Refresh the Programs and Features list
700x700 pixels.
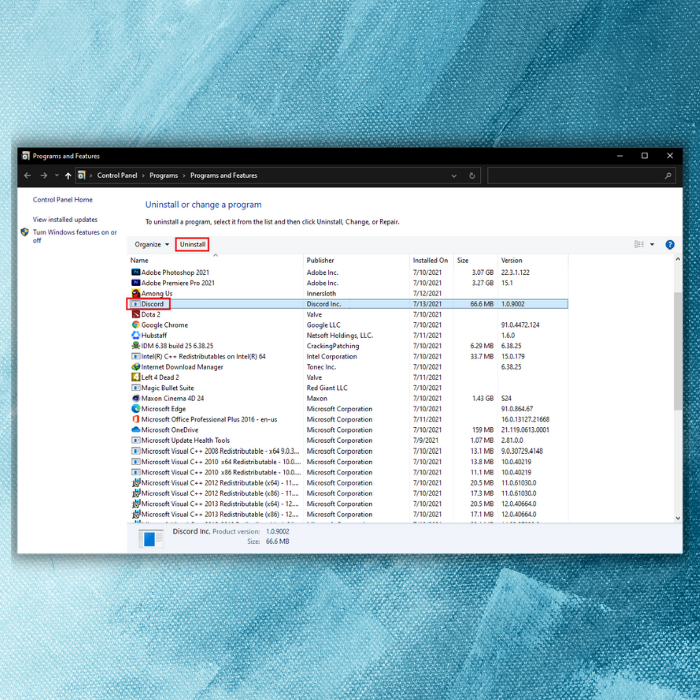click(472, 175)
